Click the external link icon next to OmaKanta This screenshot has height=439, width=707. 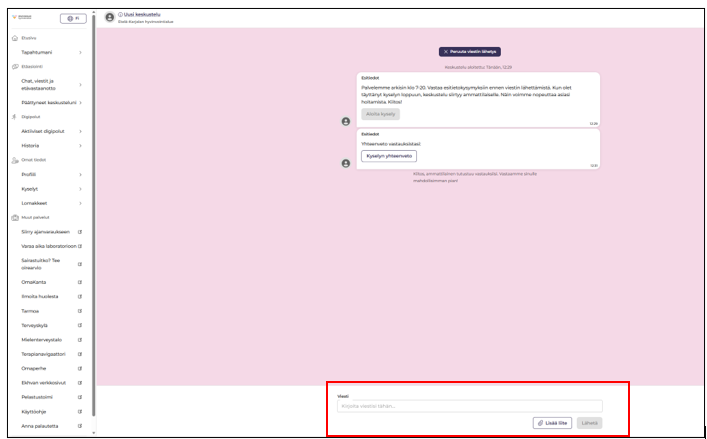pyautogui.click(x=80, y=282)
